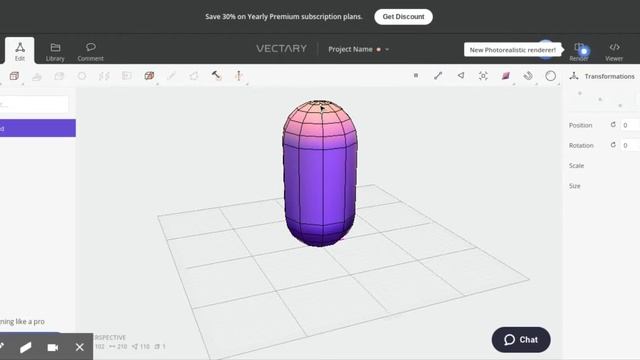
Task: Click the Get Discount button
Action: (403, 17)
